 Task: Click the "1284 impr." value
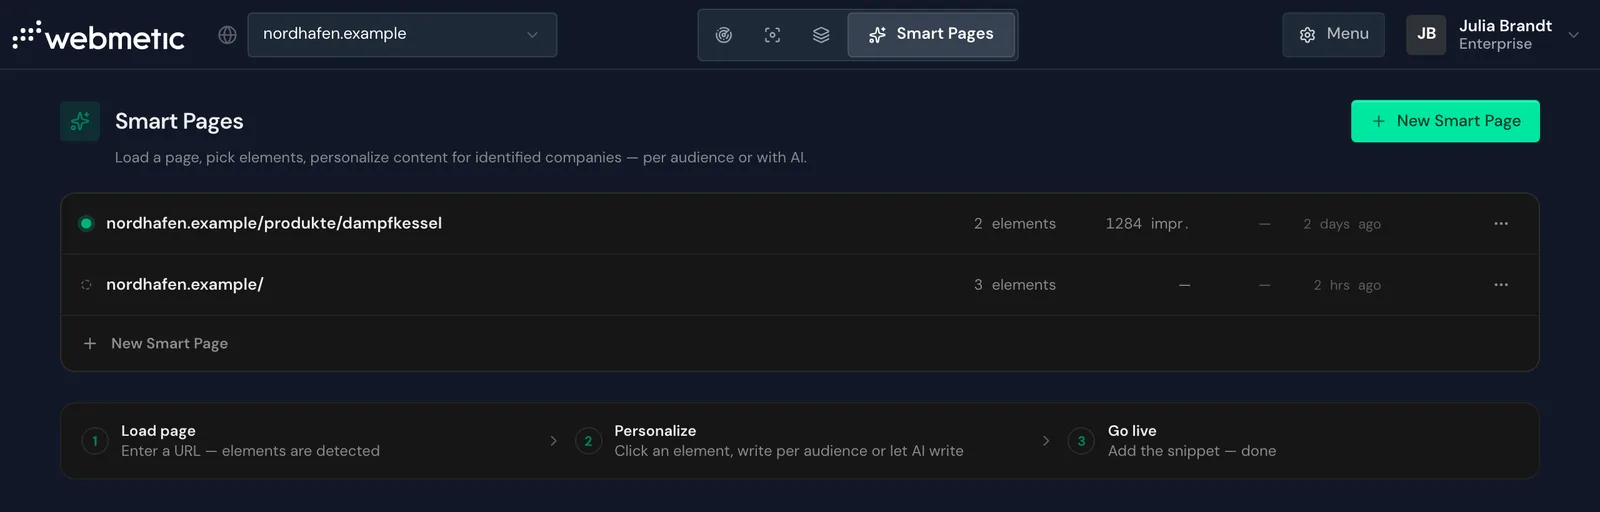(x=1147, y=224)
